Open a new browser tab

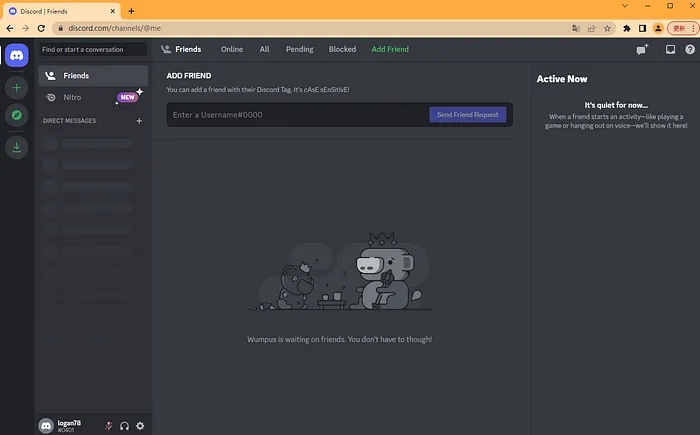(x=131, y=11)
